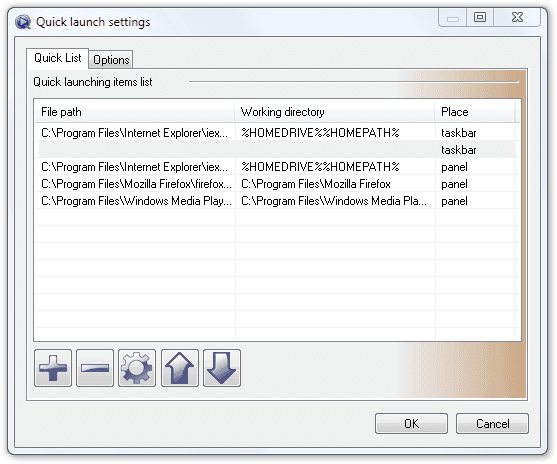The image size is (557, 464).
Task: Click 'taskbar' place in first row
Action: 459,133
